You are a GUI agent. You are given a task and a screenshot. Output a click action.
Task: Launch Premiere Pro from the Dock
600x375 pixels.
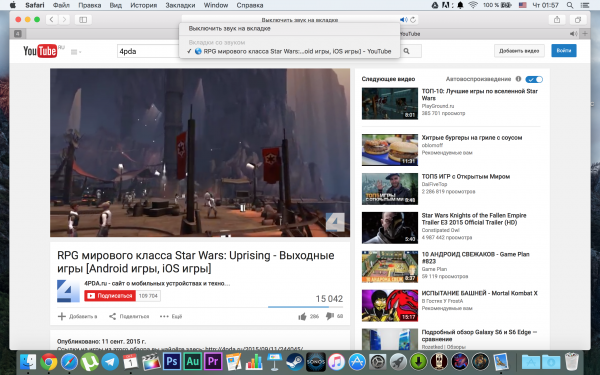(x=213, y=362)
